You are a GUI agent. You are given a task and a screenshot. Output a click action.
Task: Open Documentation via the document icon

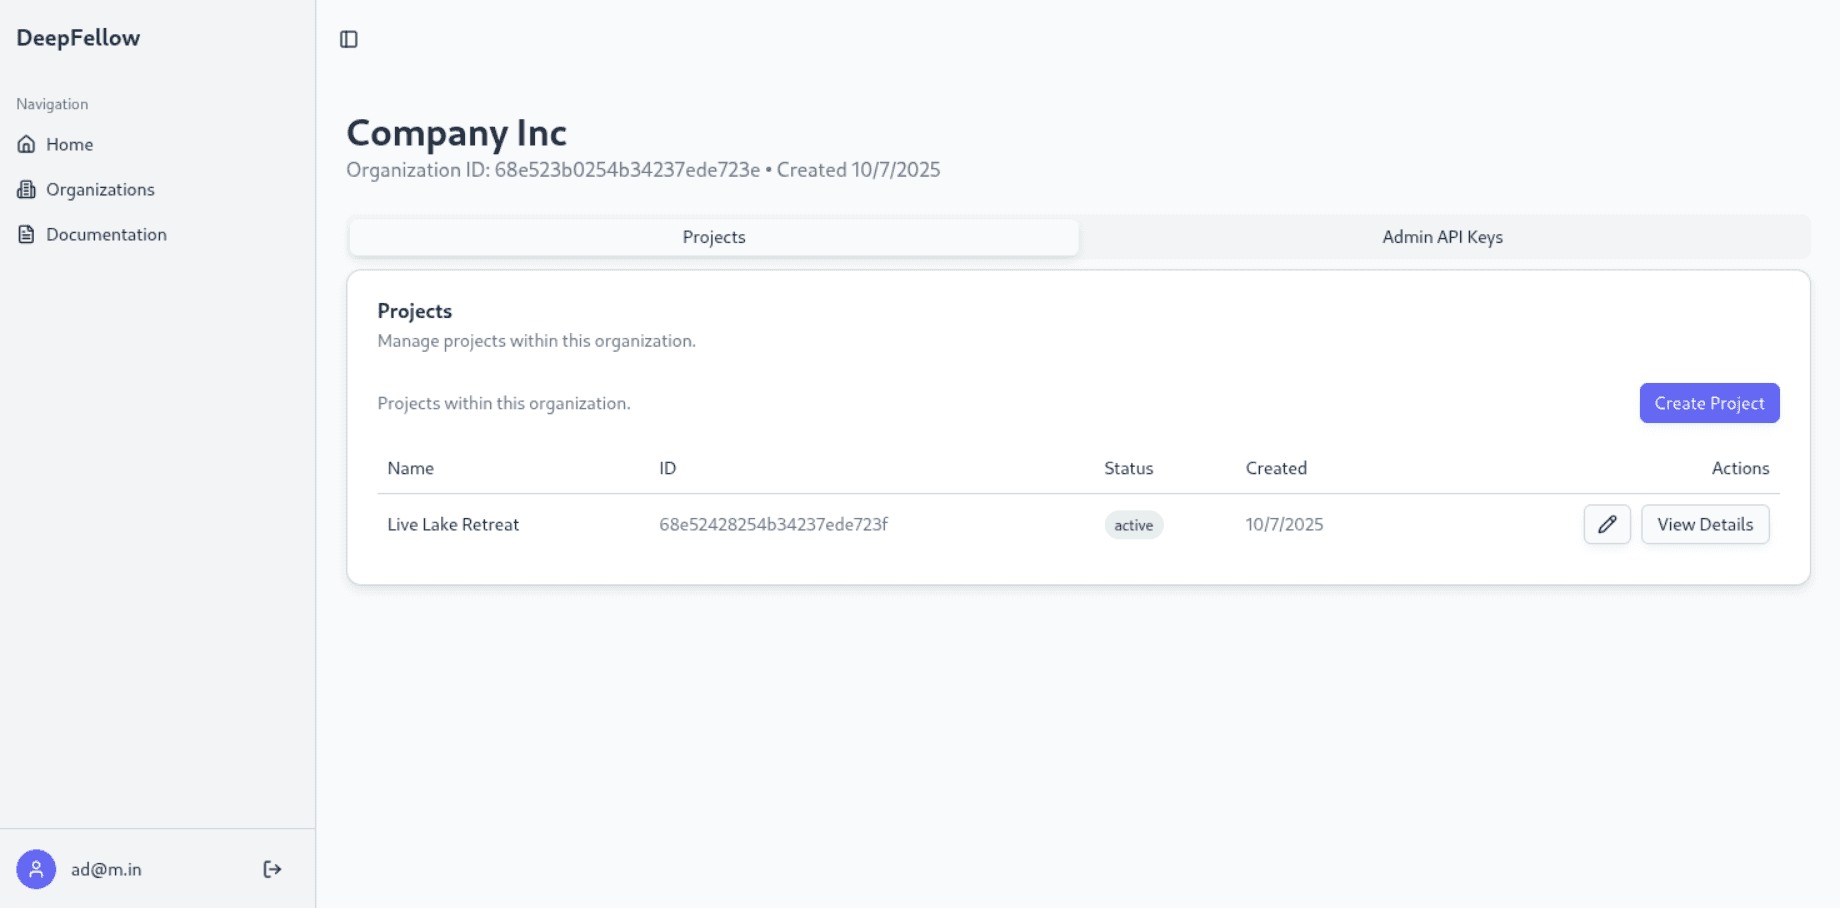26,234
